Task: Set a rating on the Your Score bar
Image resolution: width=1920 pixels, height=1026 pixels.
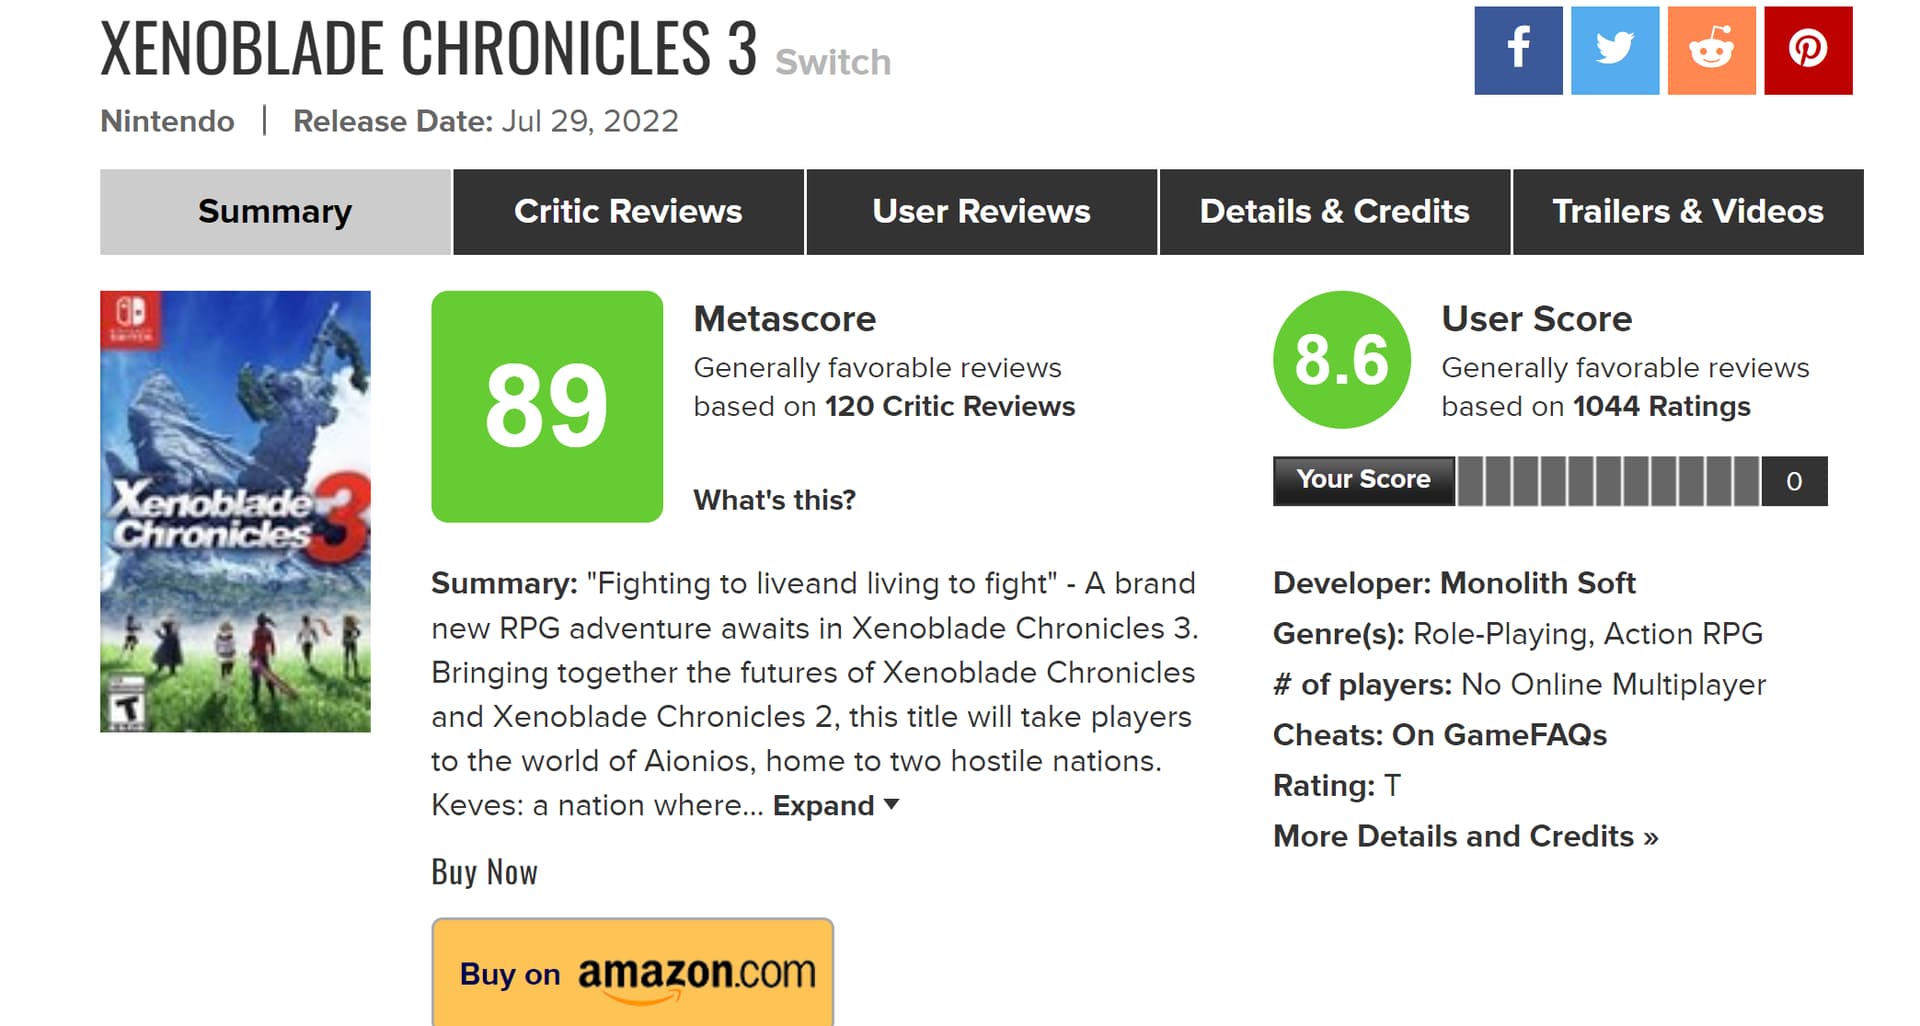Action: click(x=1609, y=481)
